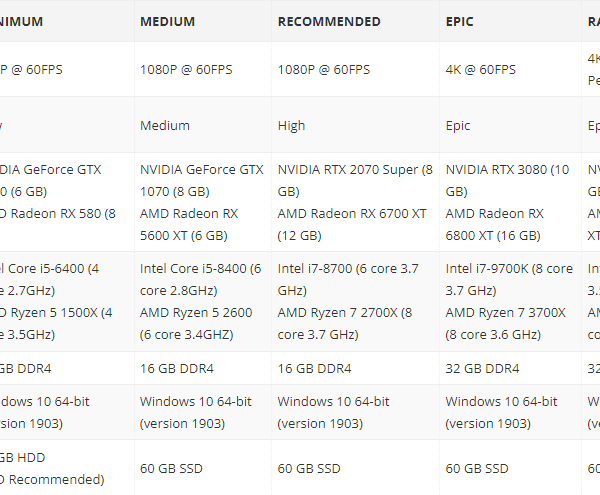
Task: Click the High quality preset cell
Action: [355, 125]
